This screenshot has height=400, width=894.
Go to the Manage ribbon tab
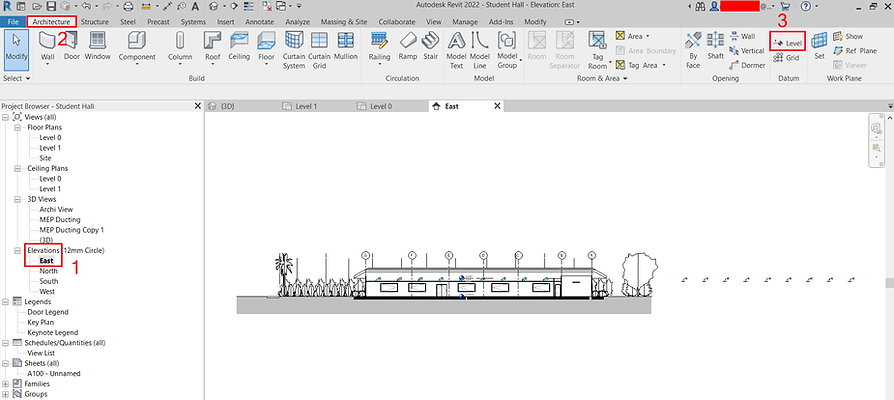click(x=465, y=22)
